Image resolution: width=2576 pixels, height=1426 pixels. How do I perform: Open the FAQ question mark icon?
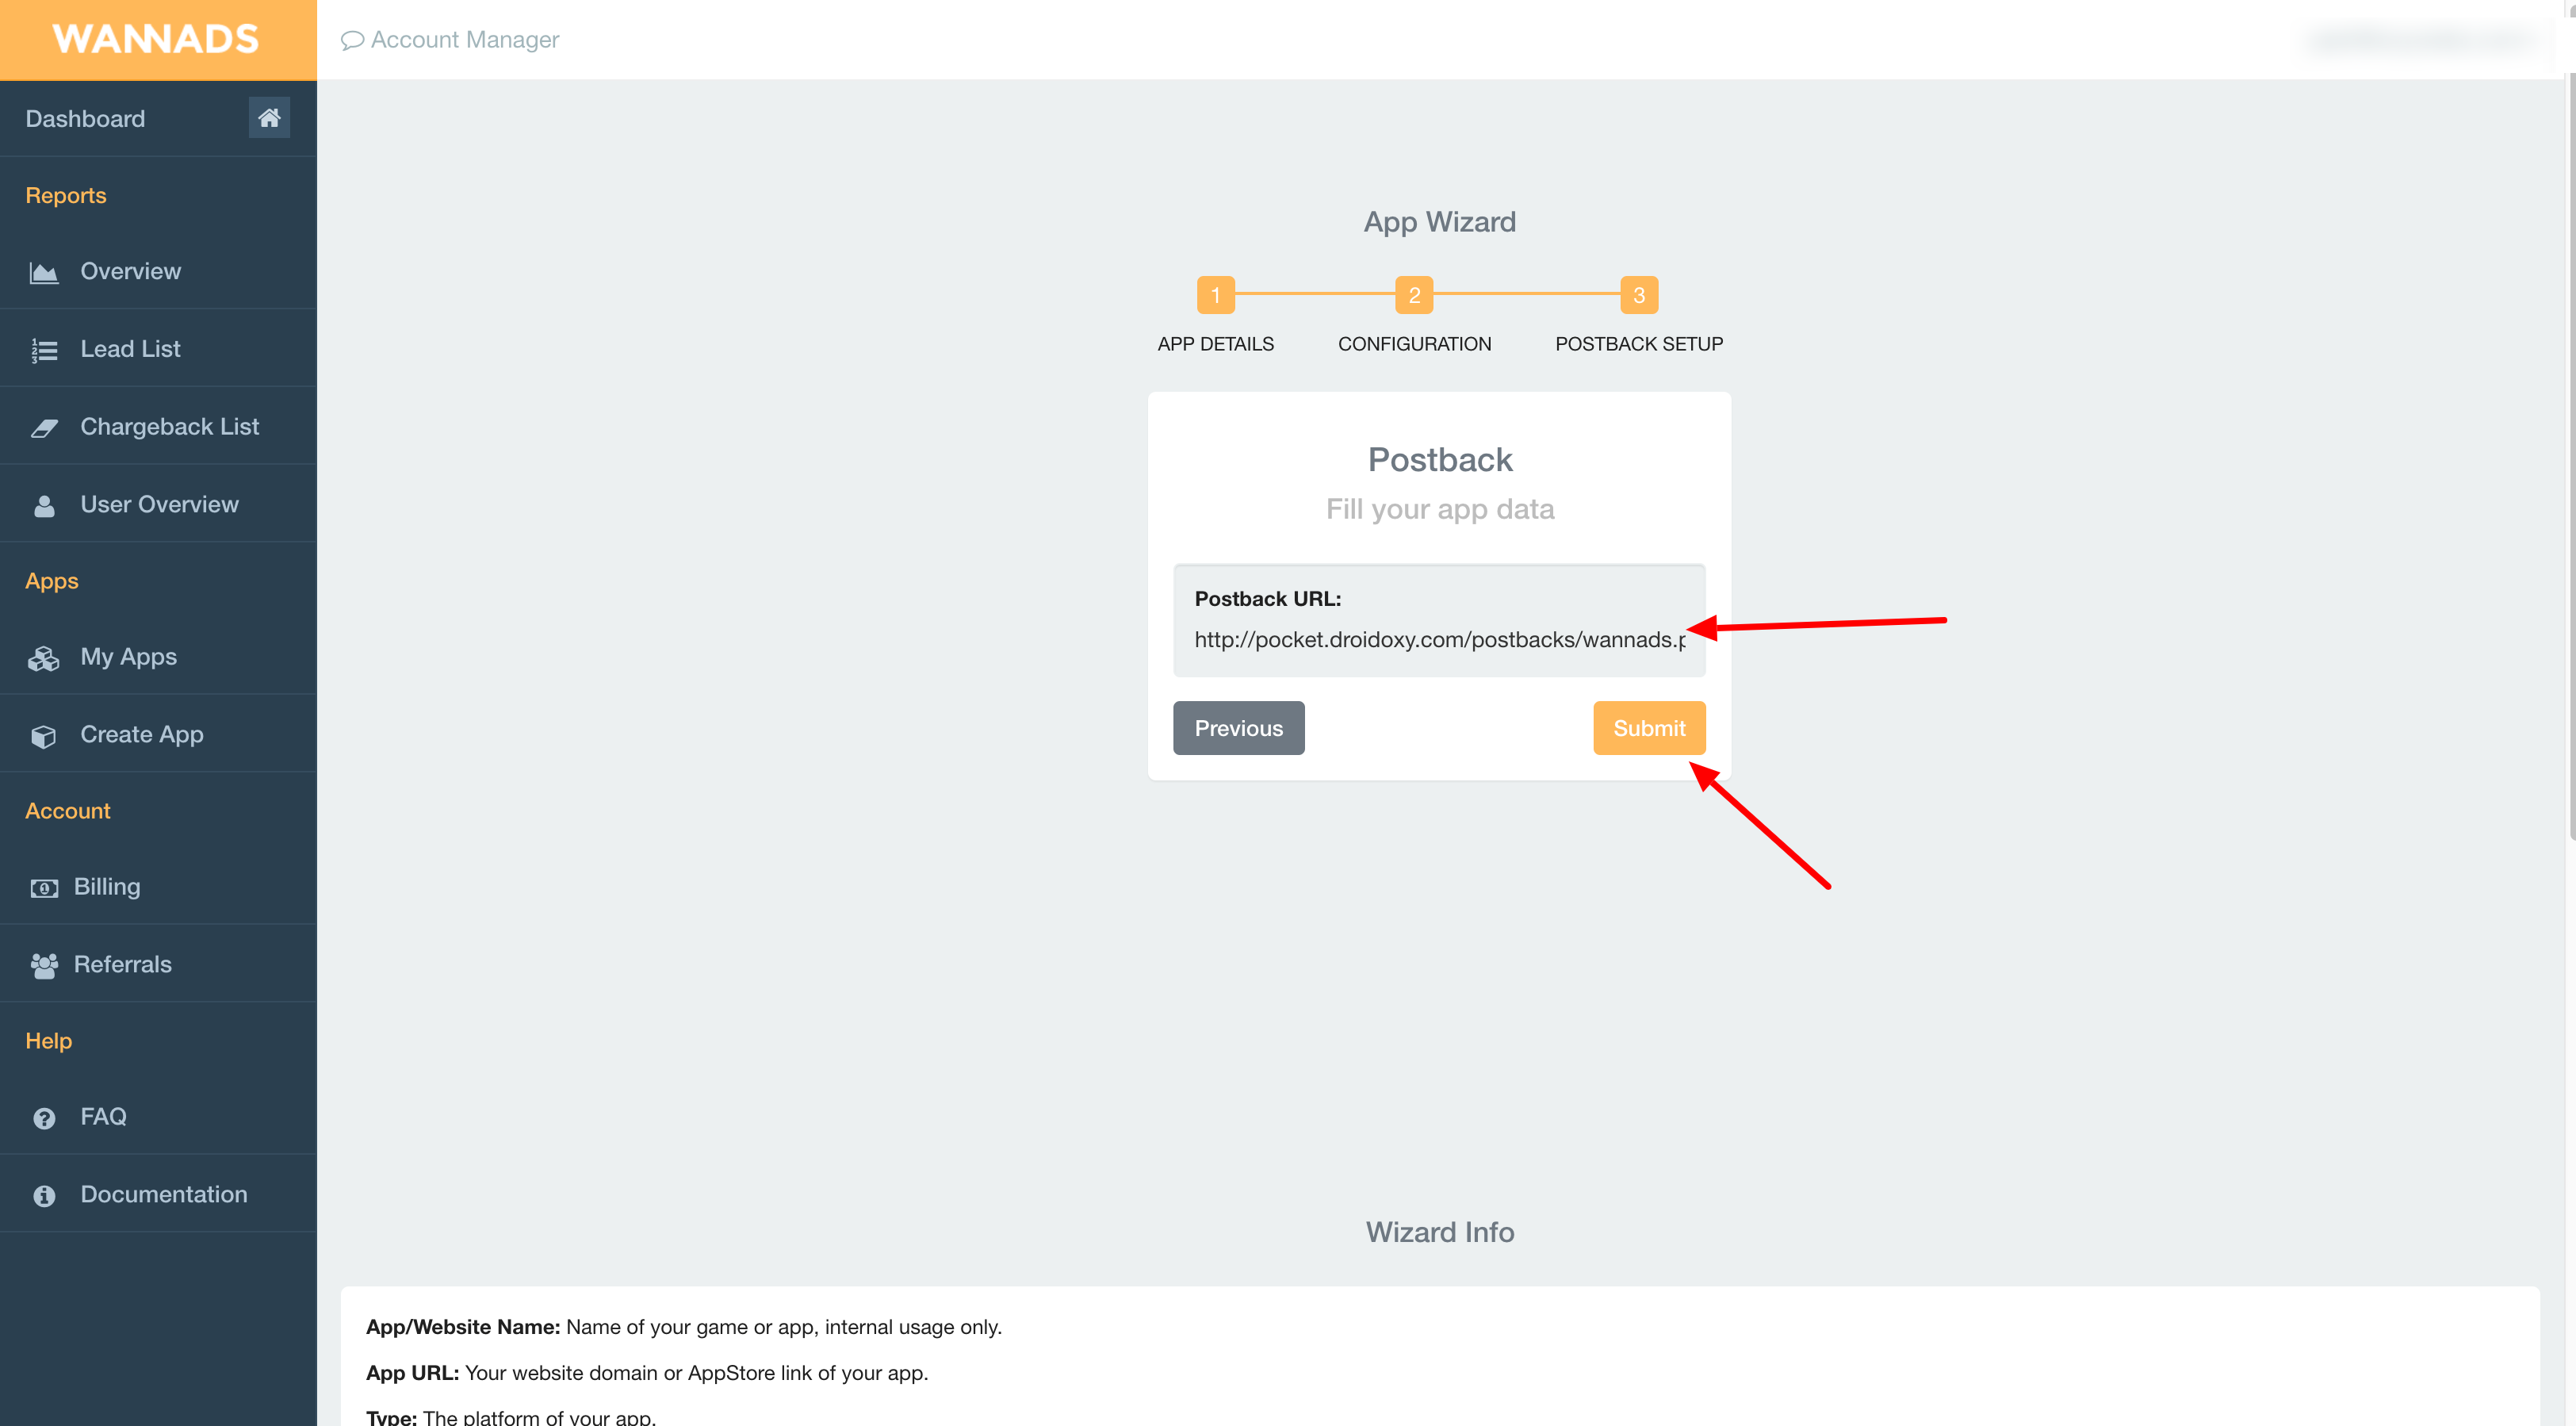pos(44,1118)
